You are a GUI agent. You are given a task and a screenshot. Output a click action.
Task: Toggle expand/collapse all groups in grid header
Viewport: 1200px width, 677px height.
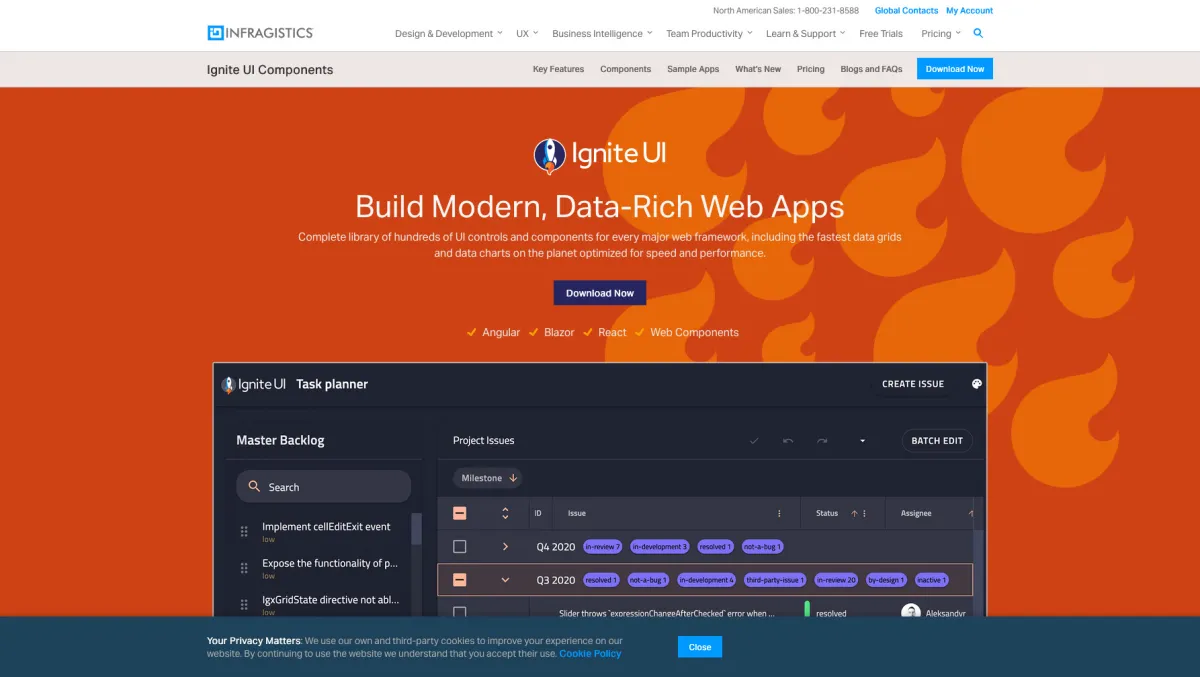[x=505, y=513]
